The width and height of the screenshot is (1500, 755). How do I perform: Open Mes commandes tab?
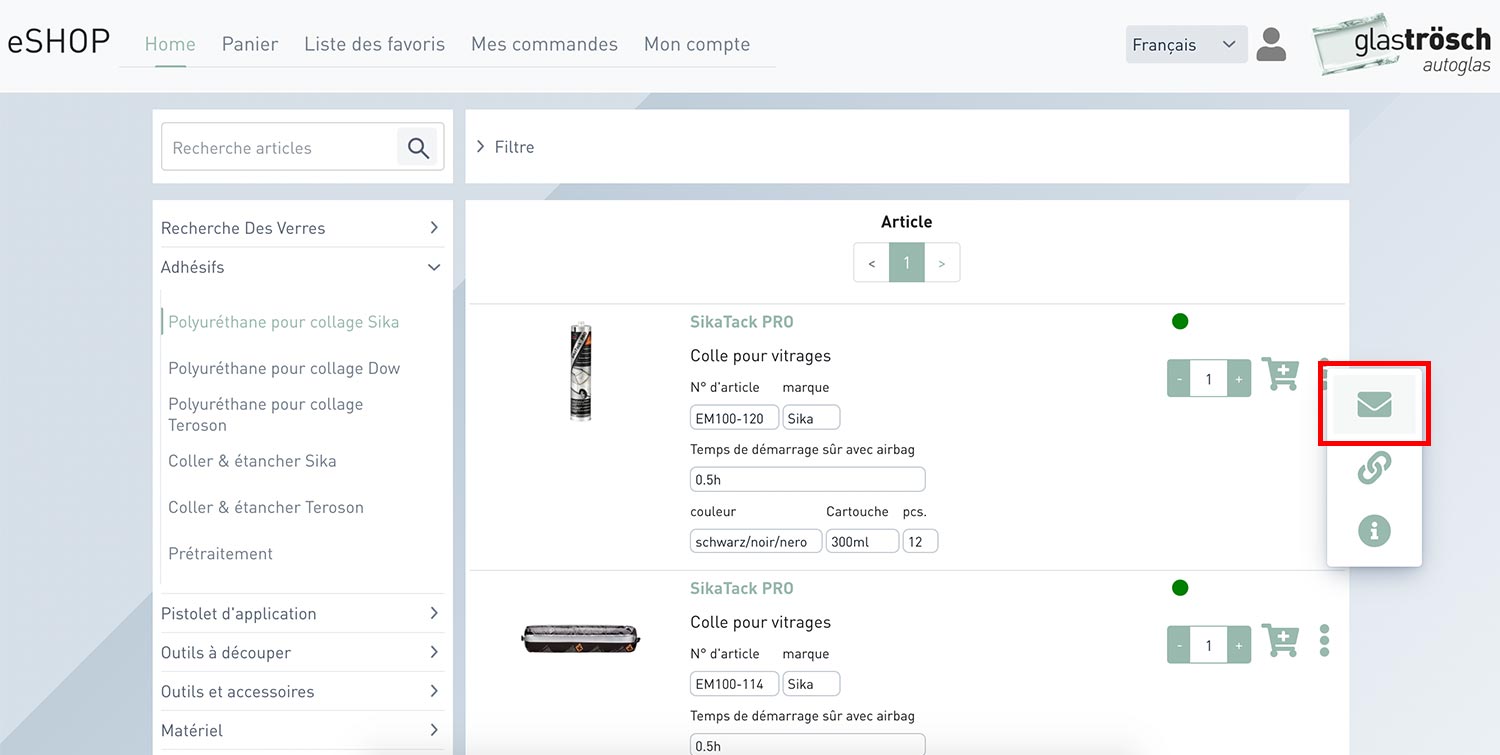[544, 44]
